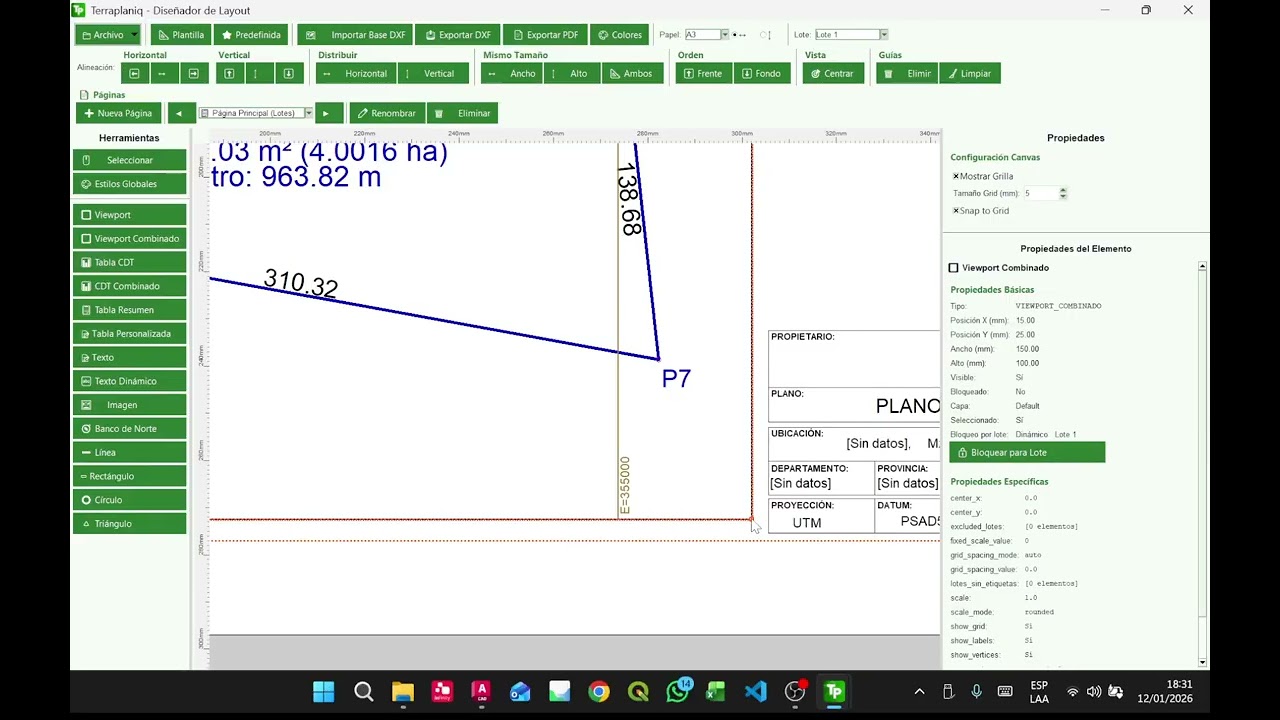The height and width of the screenshot is (720, 1280).
Task: Select the Línea drawing tool
Action: point(129,452)
